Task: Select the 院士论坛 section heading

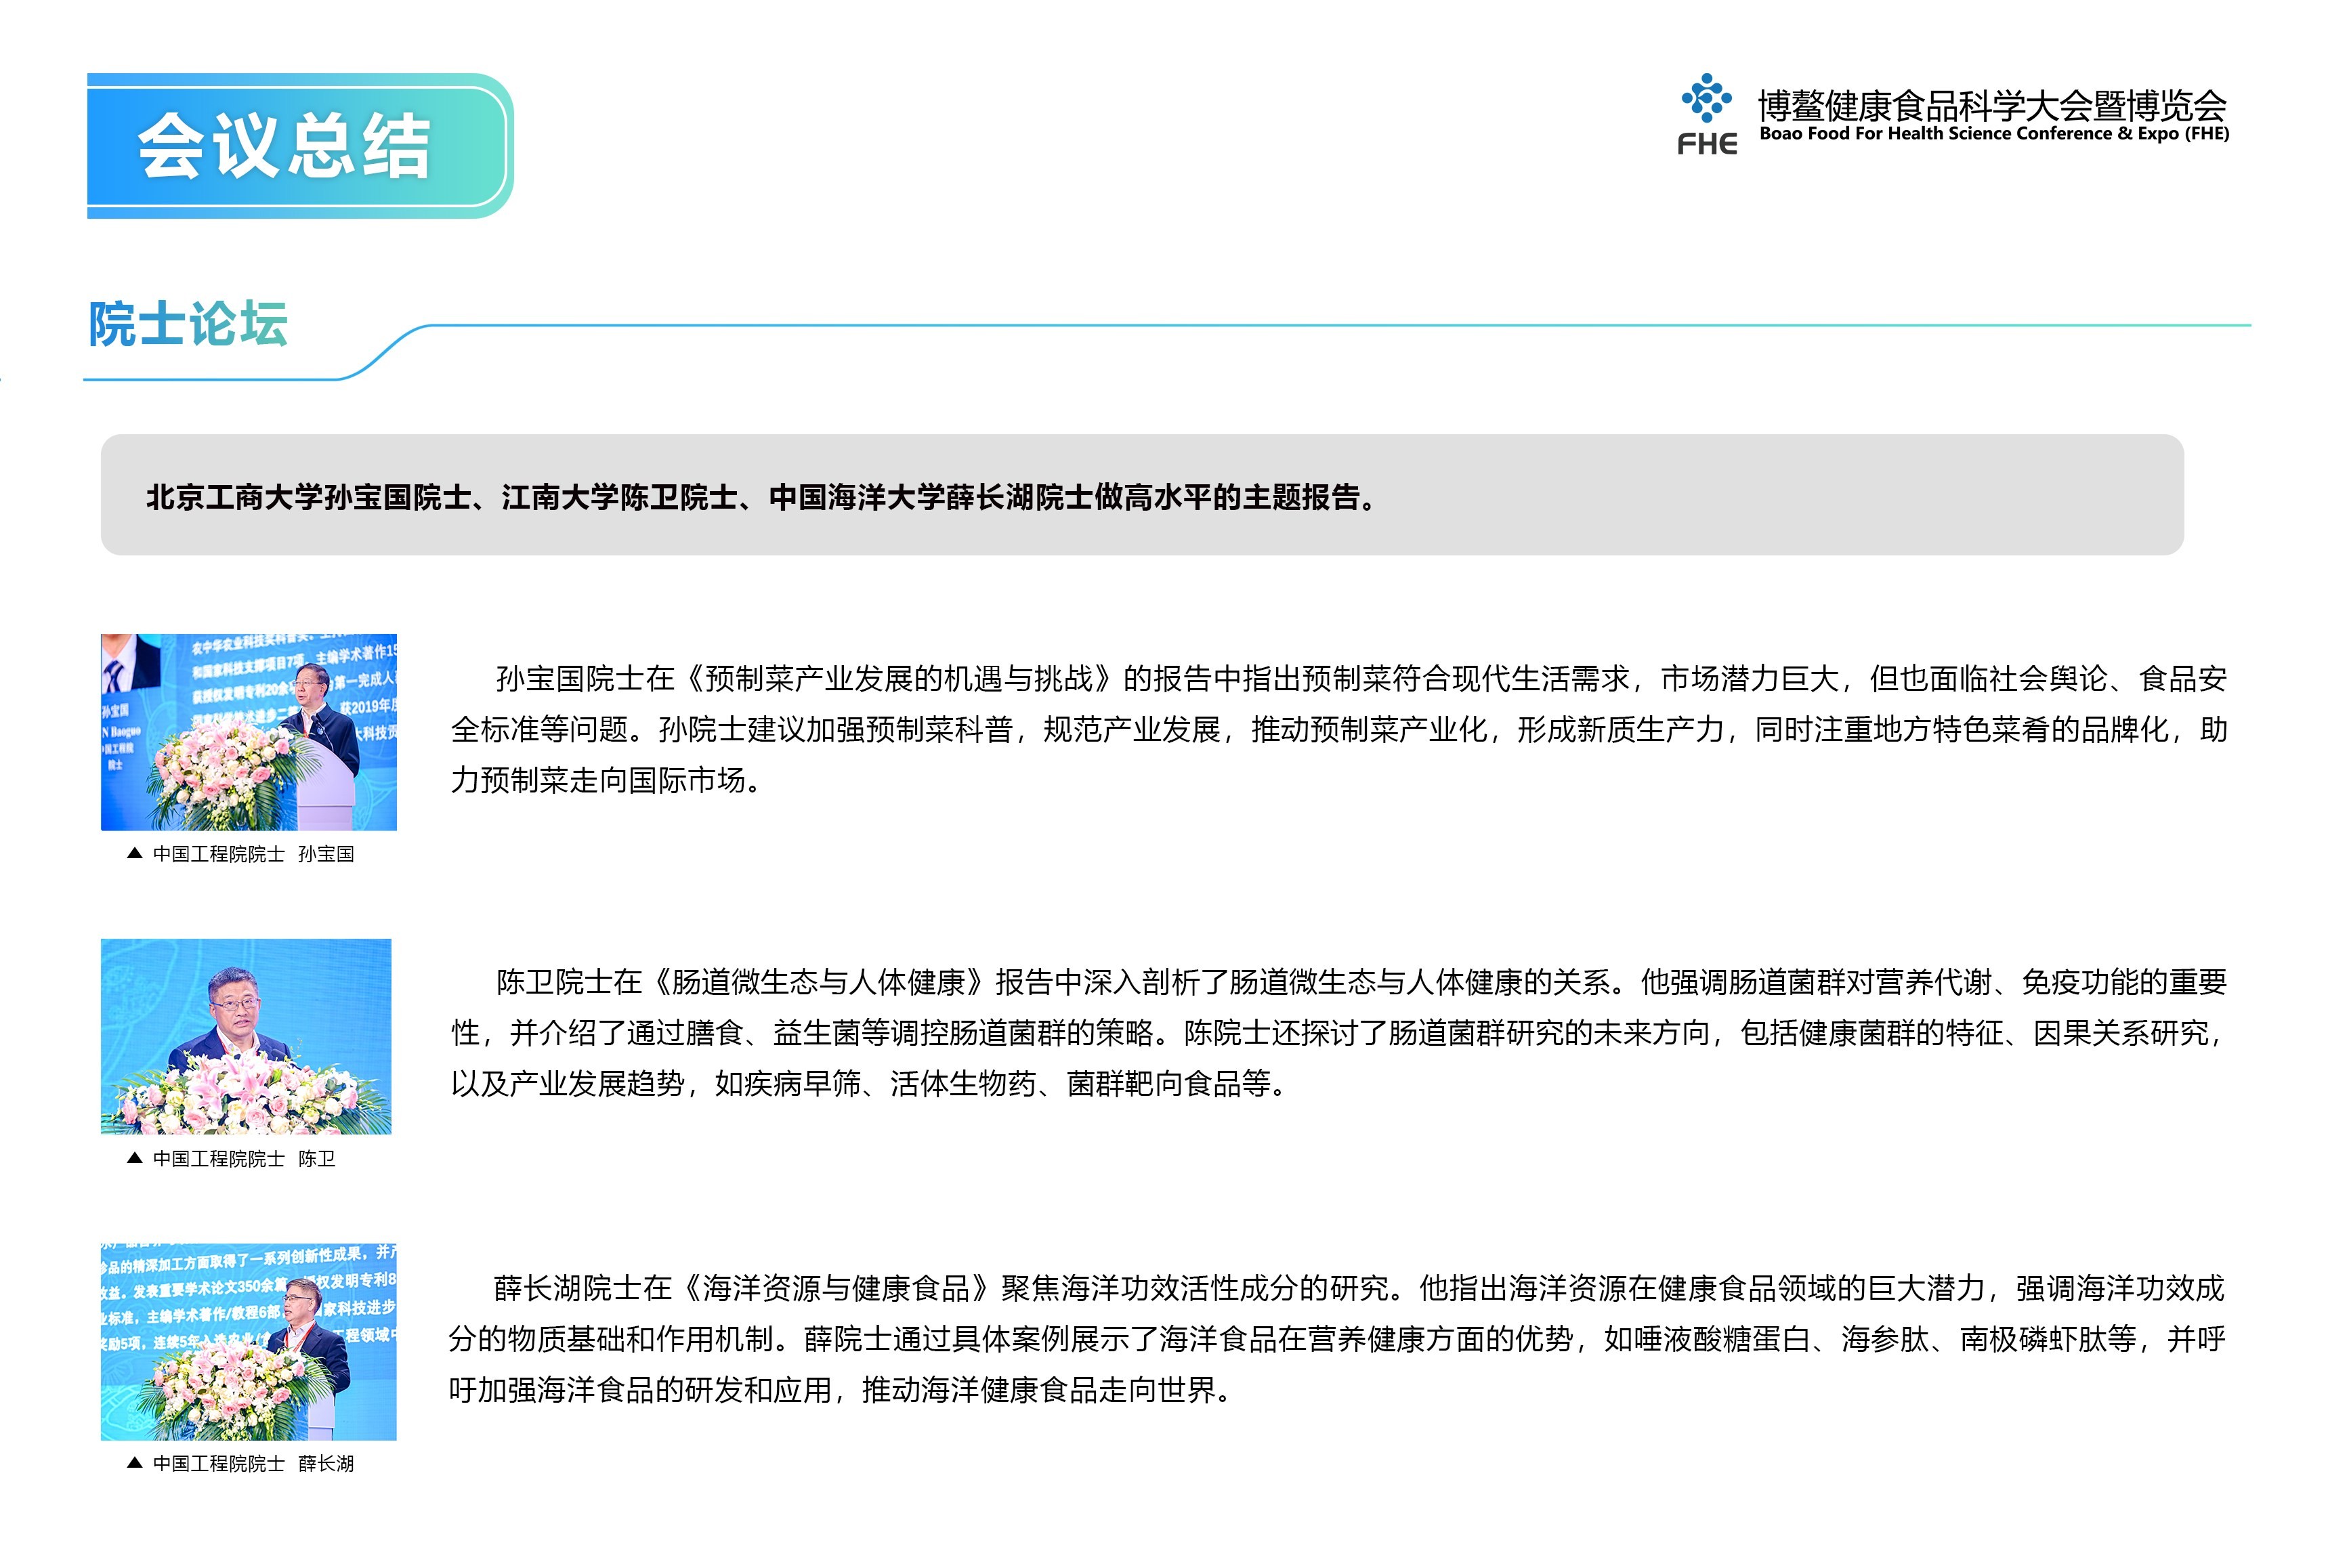Action: tap(188, 324)
